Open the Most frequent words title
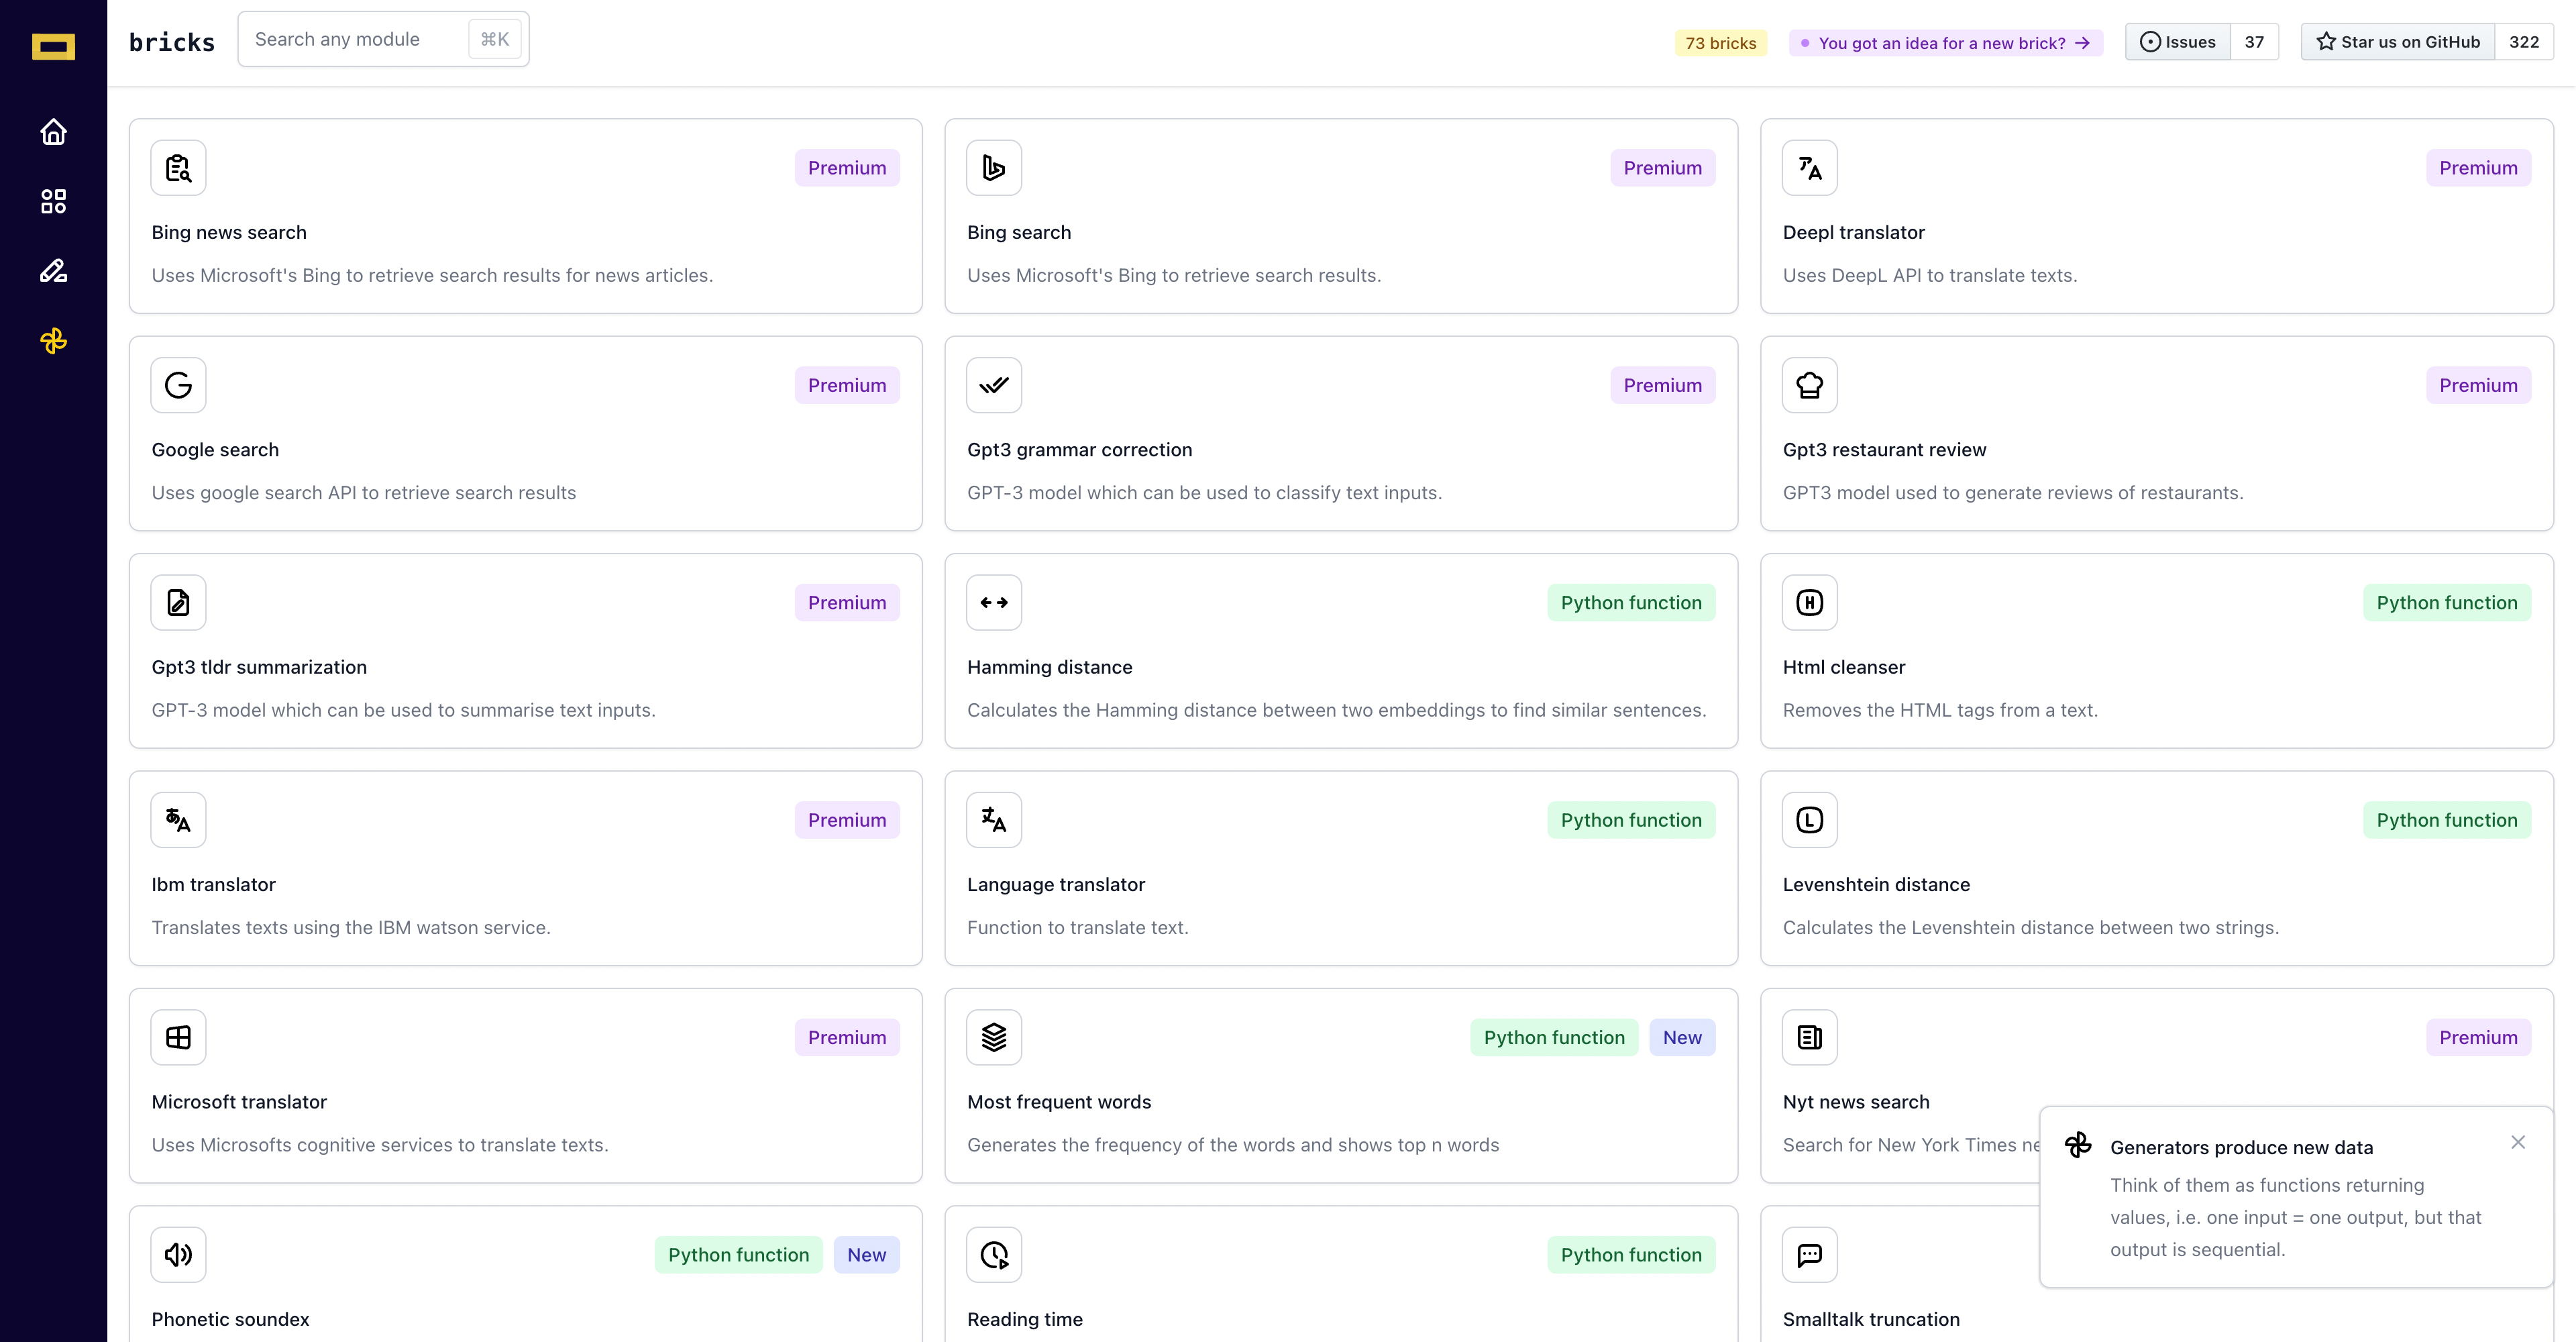This screenshot has width=2576, height=1342. click(1059, 1102)
